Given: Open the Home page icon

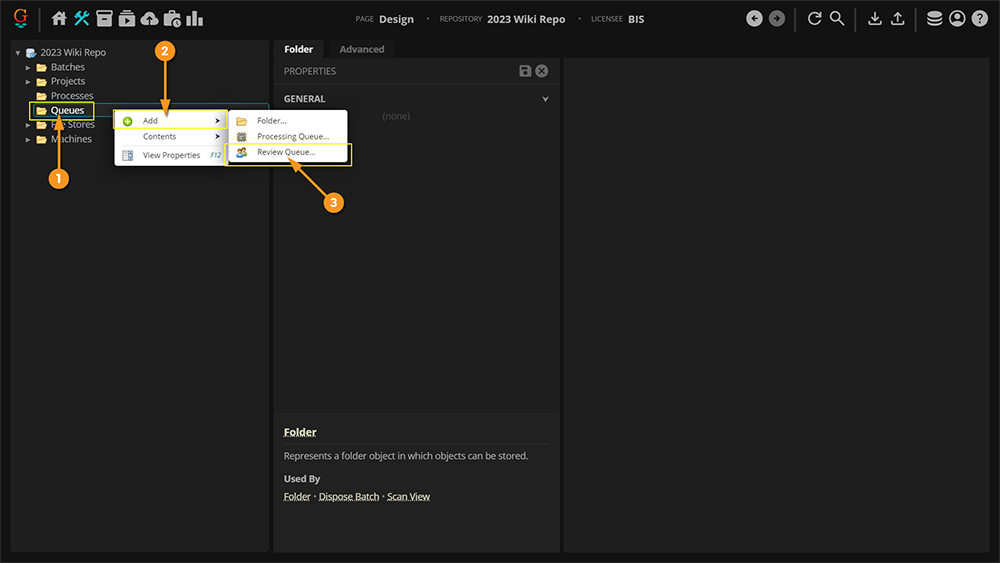Looking at the screenshot, I should (59, 19).
